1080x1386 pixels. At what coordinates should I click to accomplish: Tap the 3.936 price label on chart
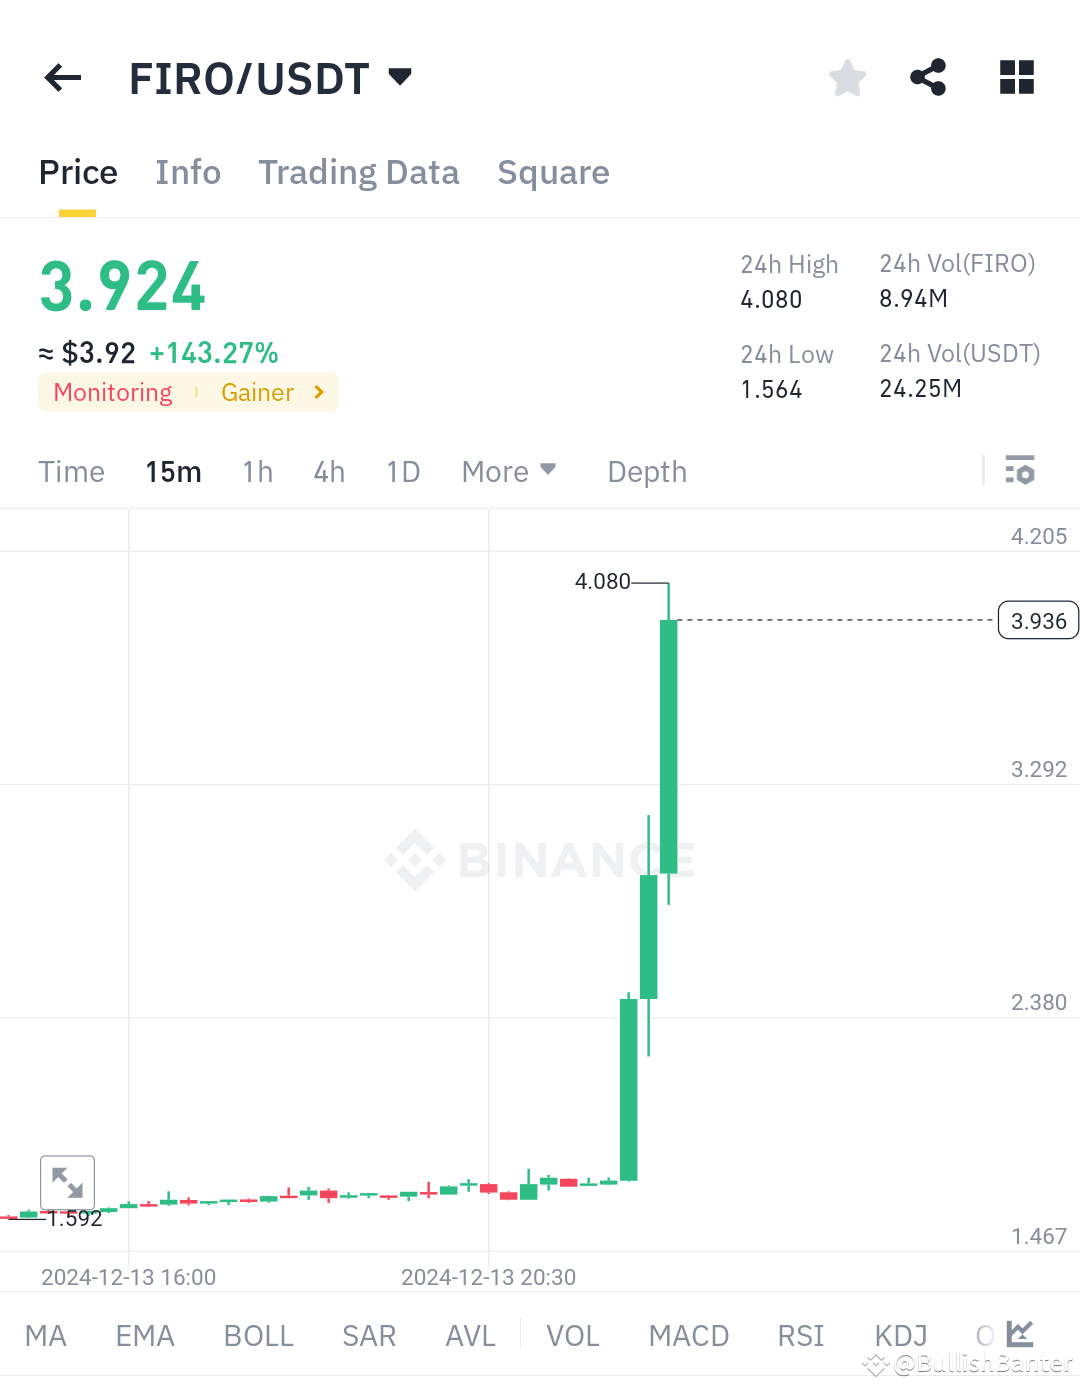pyautogui.click(x=1038, y=620)
